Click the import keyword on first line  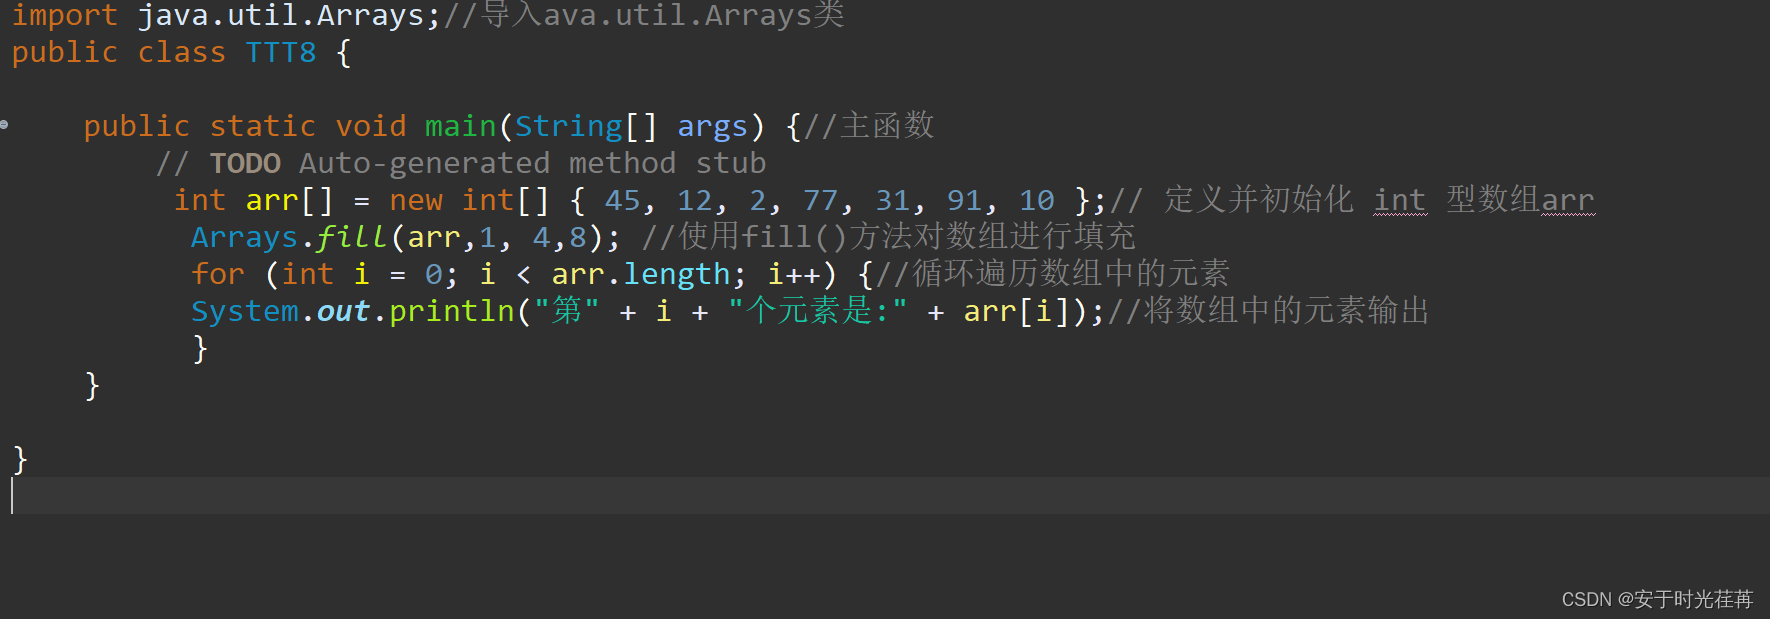(65, 15)
